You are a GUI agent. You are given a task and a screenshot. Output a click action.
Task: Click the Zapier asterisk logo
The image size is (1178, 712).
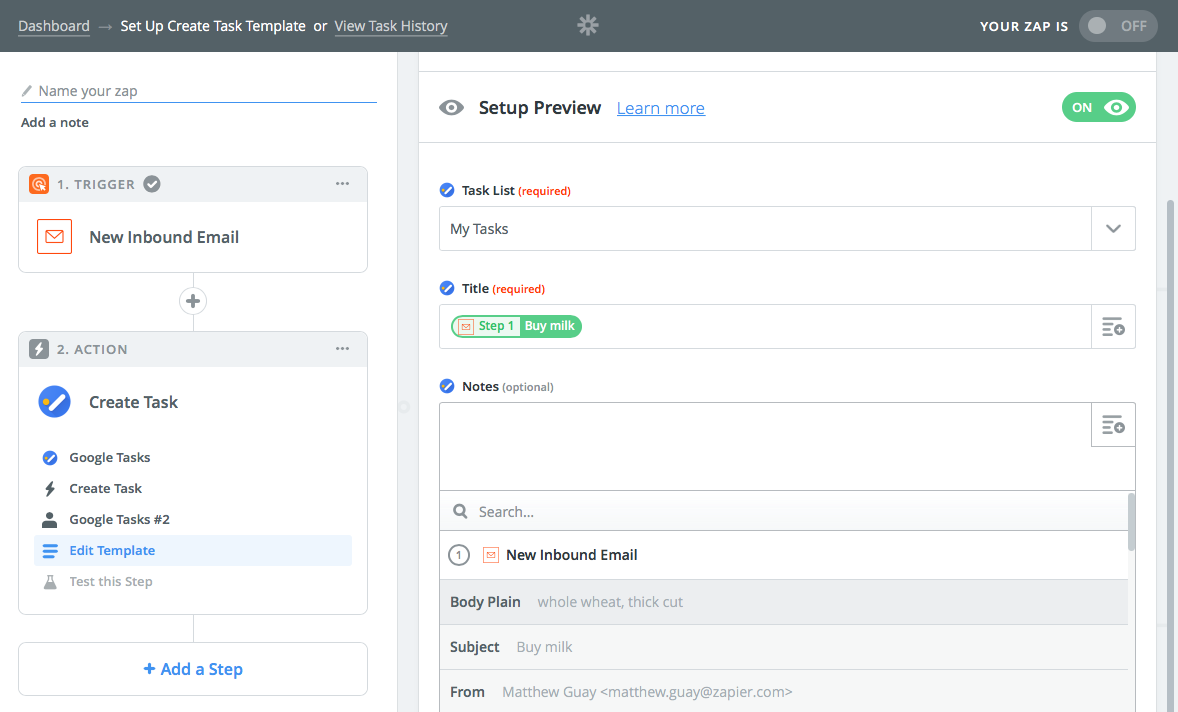pos(587,26)
